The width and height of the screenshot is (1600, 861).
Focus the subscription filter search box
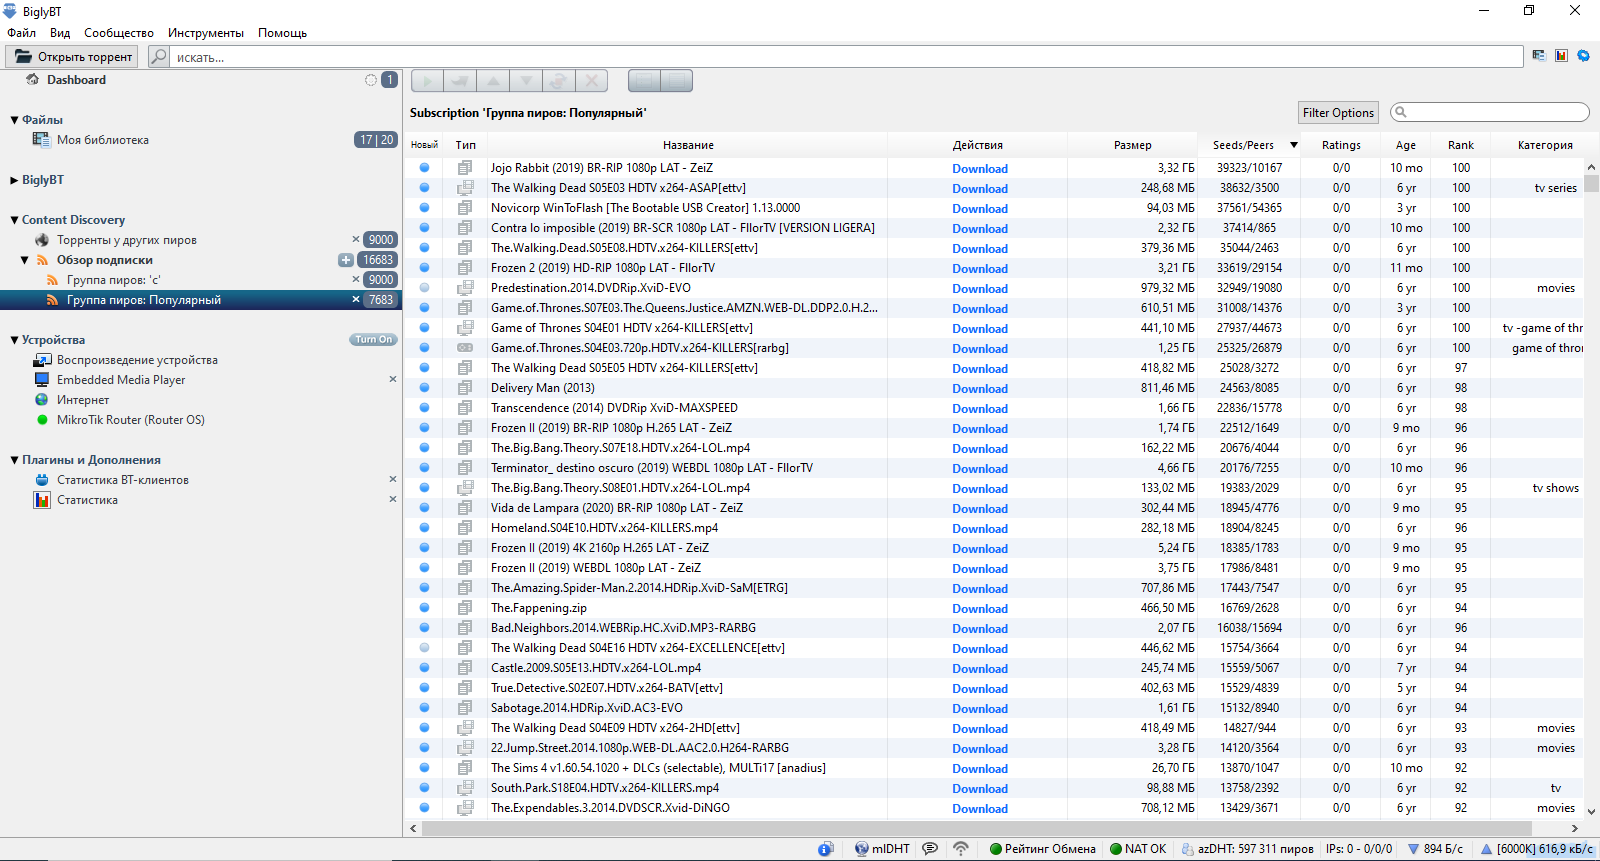coord(1490,112)
